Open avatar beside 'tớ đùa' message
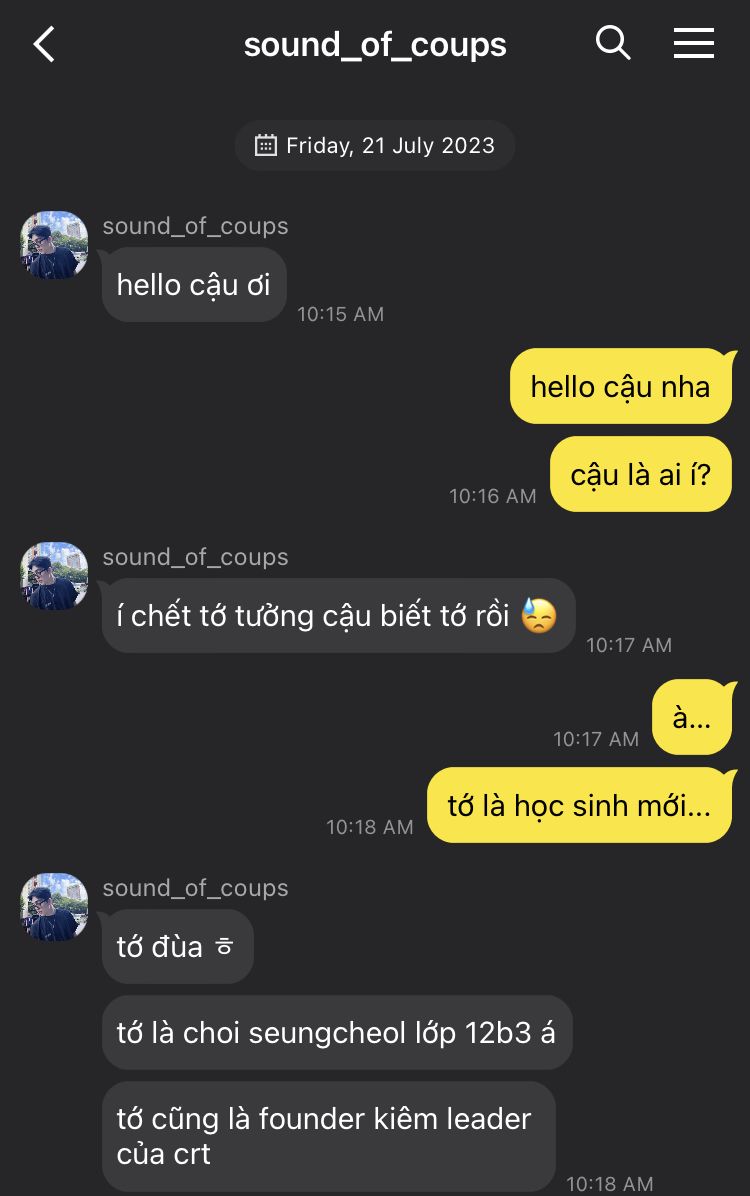The width and height of the screenshot is (750, 1196). pyautogui.click(x=55, y=907)
